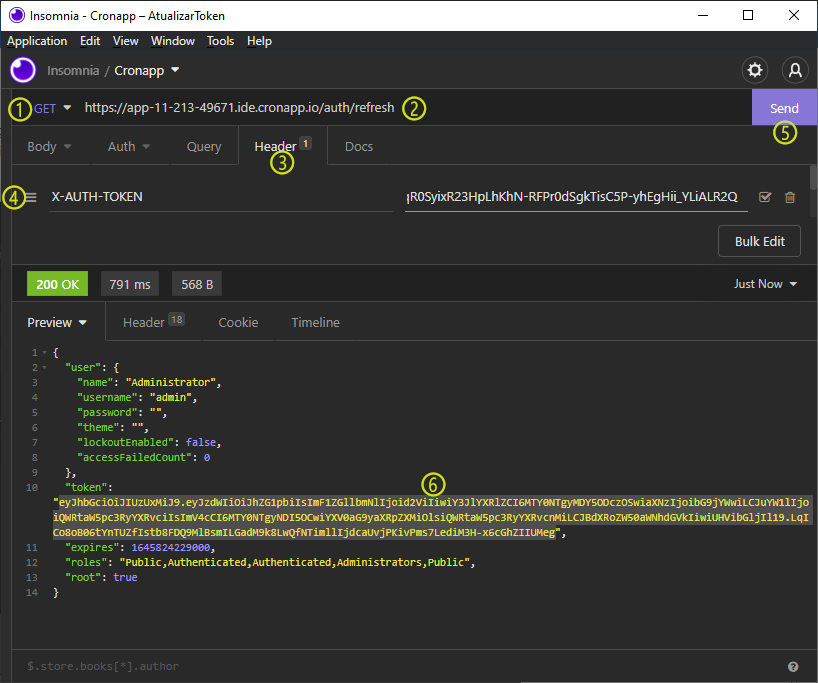Open the Window menu
The height and width of the screenshot is (683, 818).
(x=173, y=41)
